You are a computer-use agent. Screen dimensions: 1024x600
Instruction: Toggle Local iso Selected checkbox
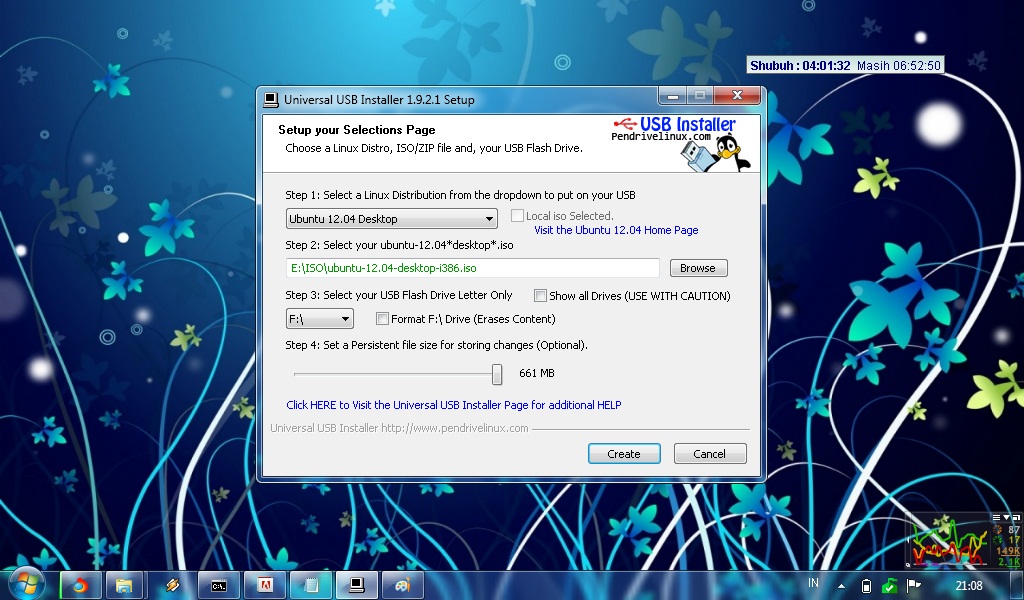pos(517,215)
